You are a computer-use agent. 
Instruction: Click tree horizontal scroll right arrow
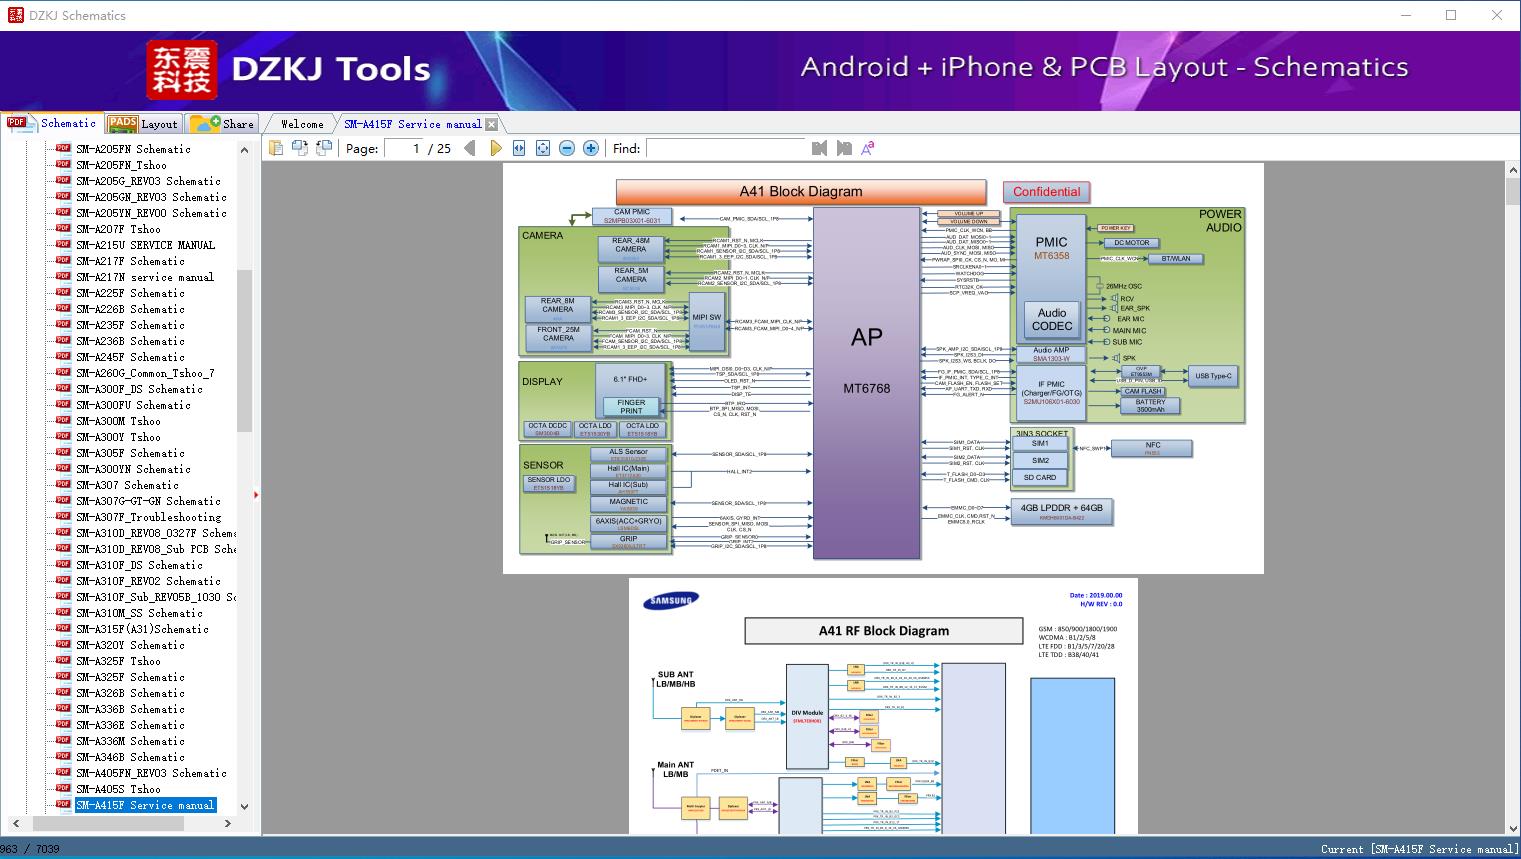click(228, 824)
